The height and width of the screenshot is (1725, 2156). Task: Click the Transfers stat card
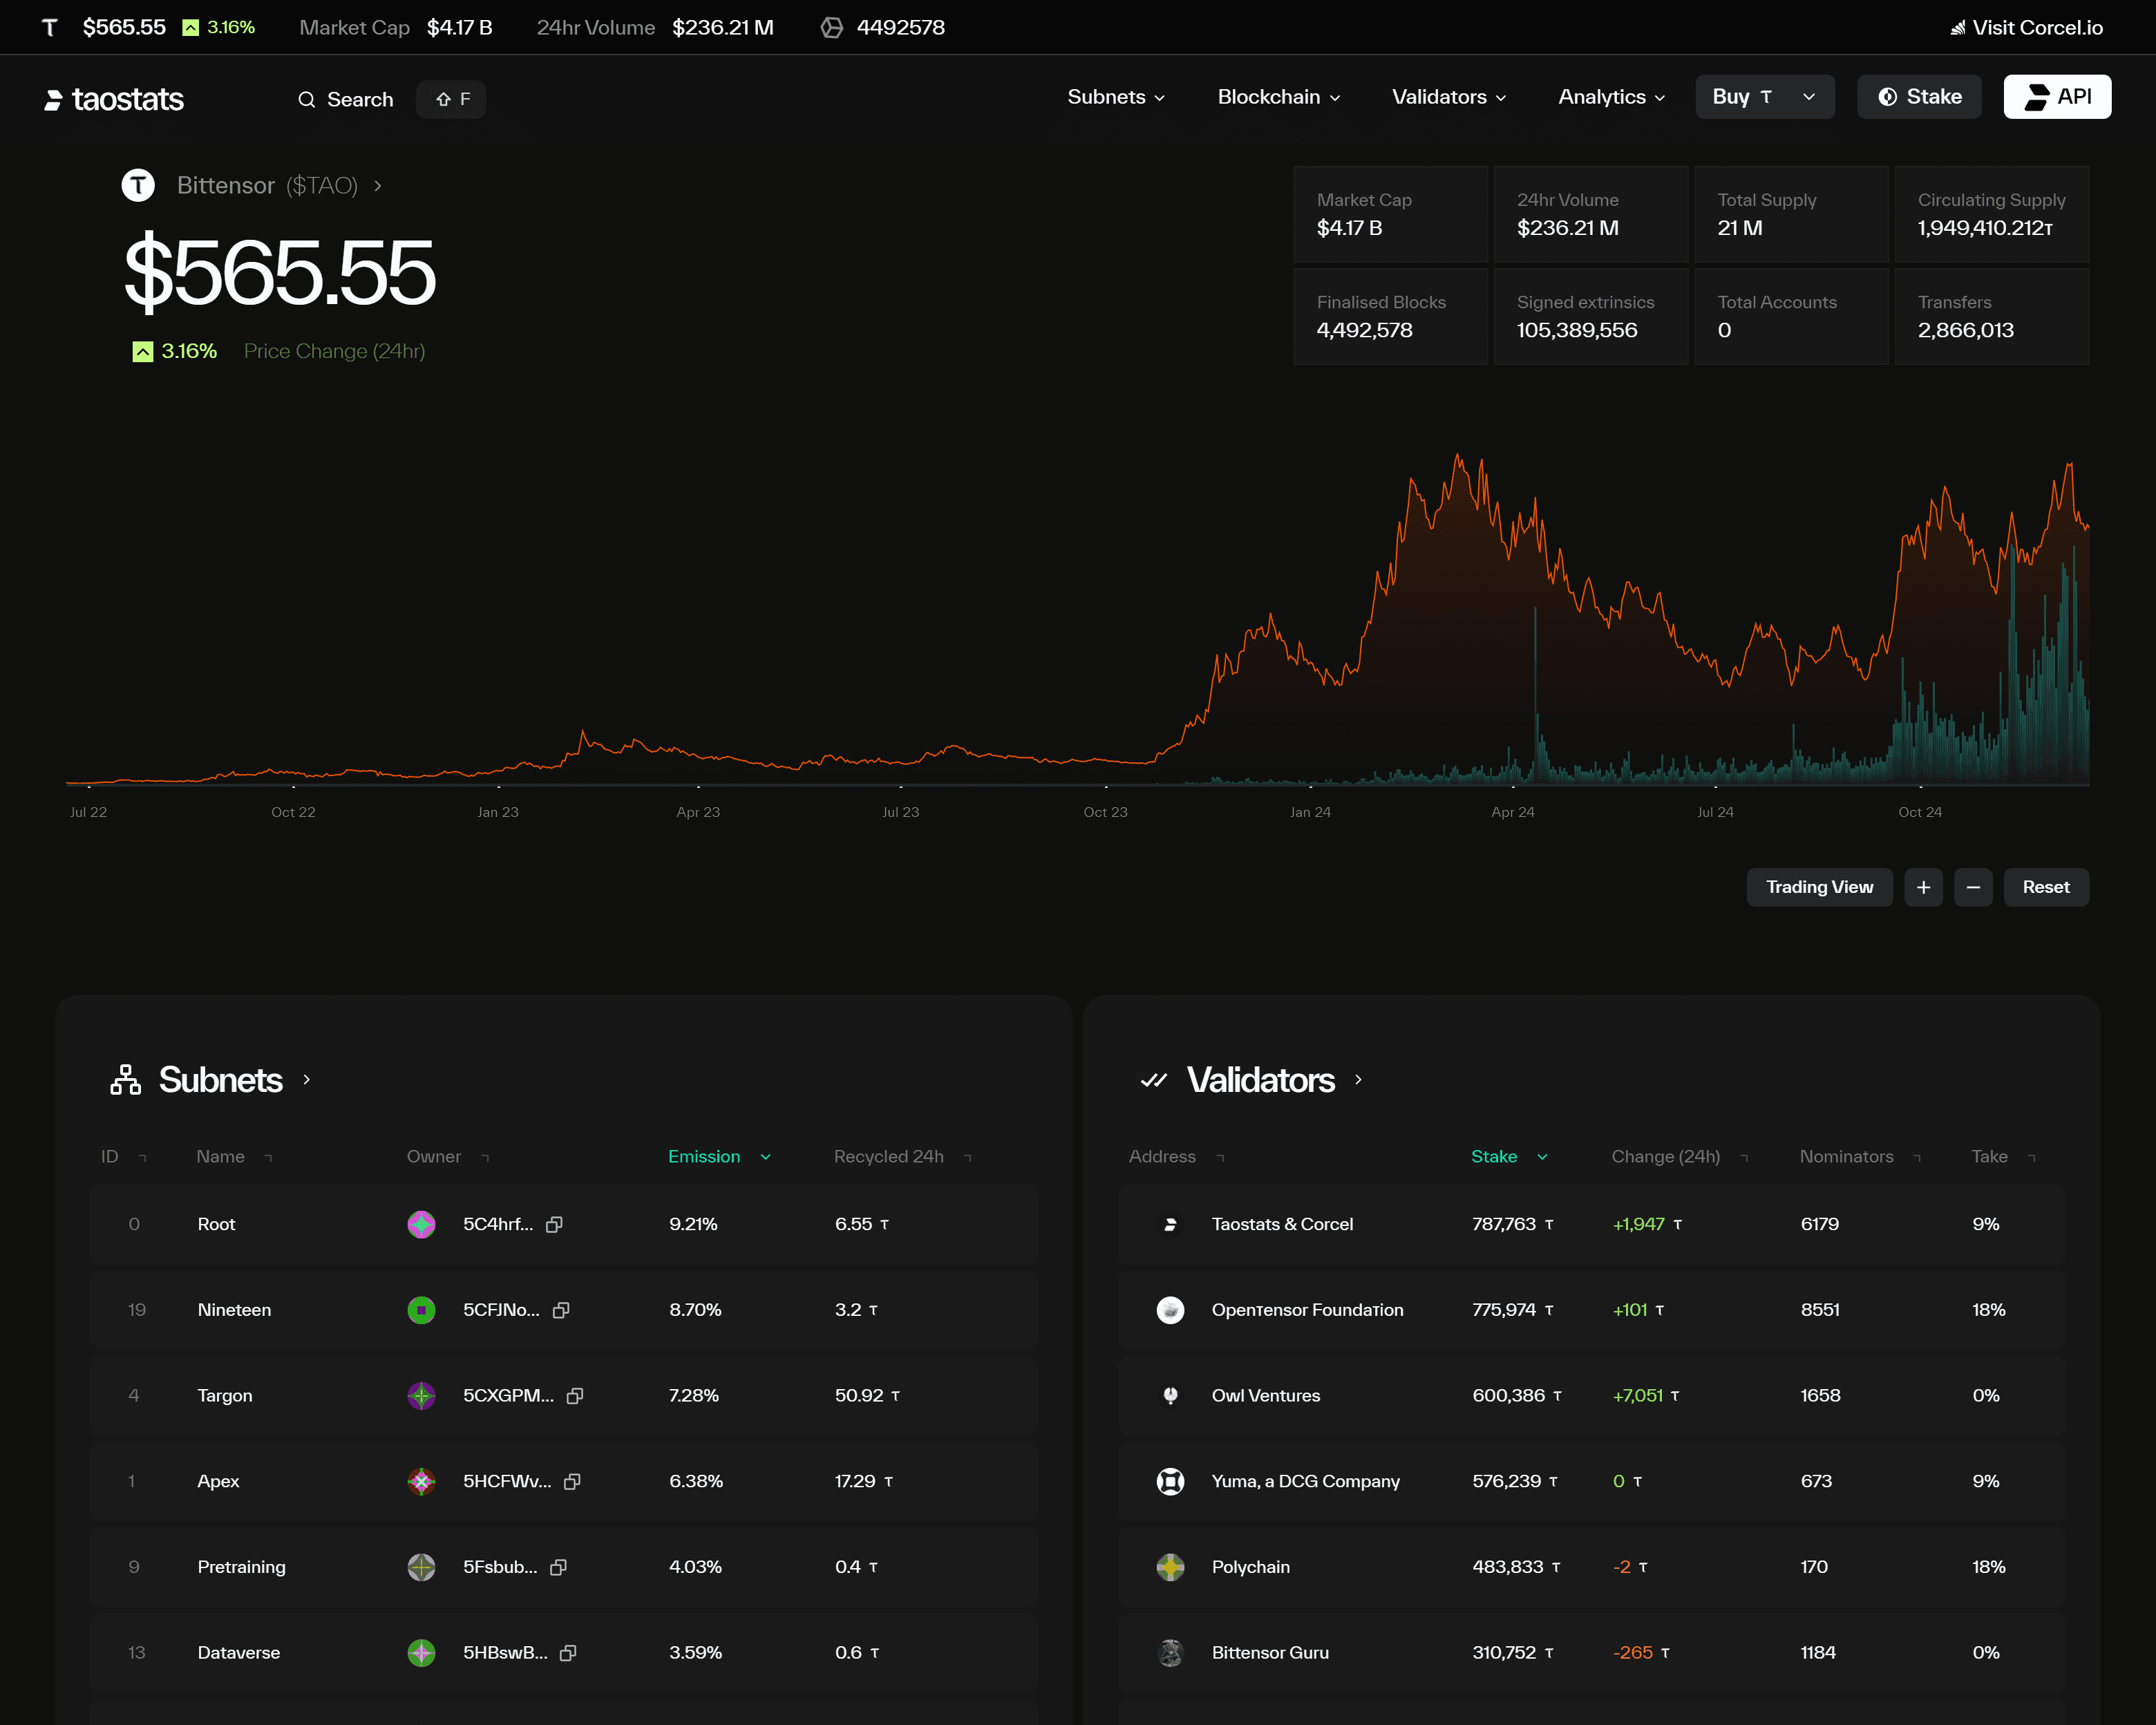(1992, 316)
